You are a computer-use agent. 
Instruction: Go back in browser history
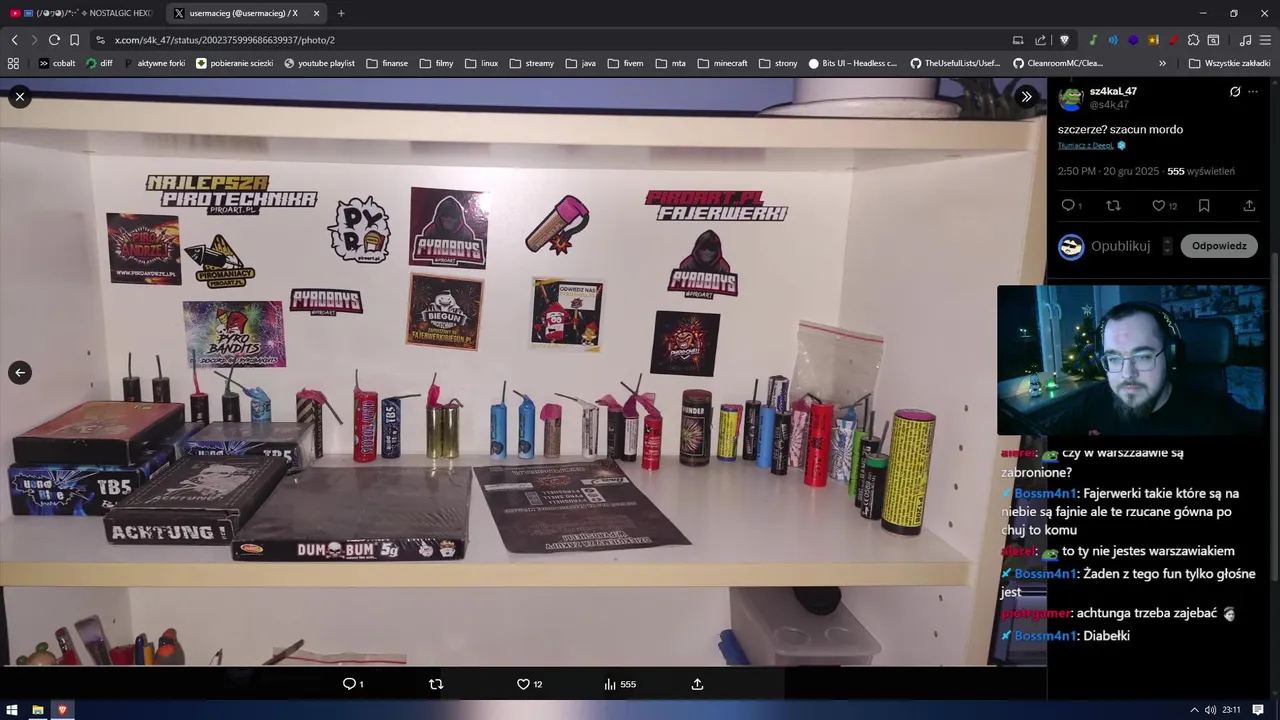[x=14, y=40]
